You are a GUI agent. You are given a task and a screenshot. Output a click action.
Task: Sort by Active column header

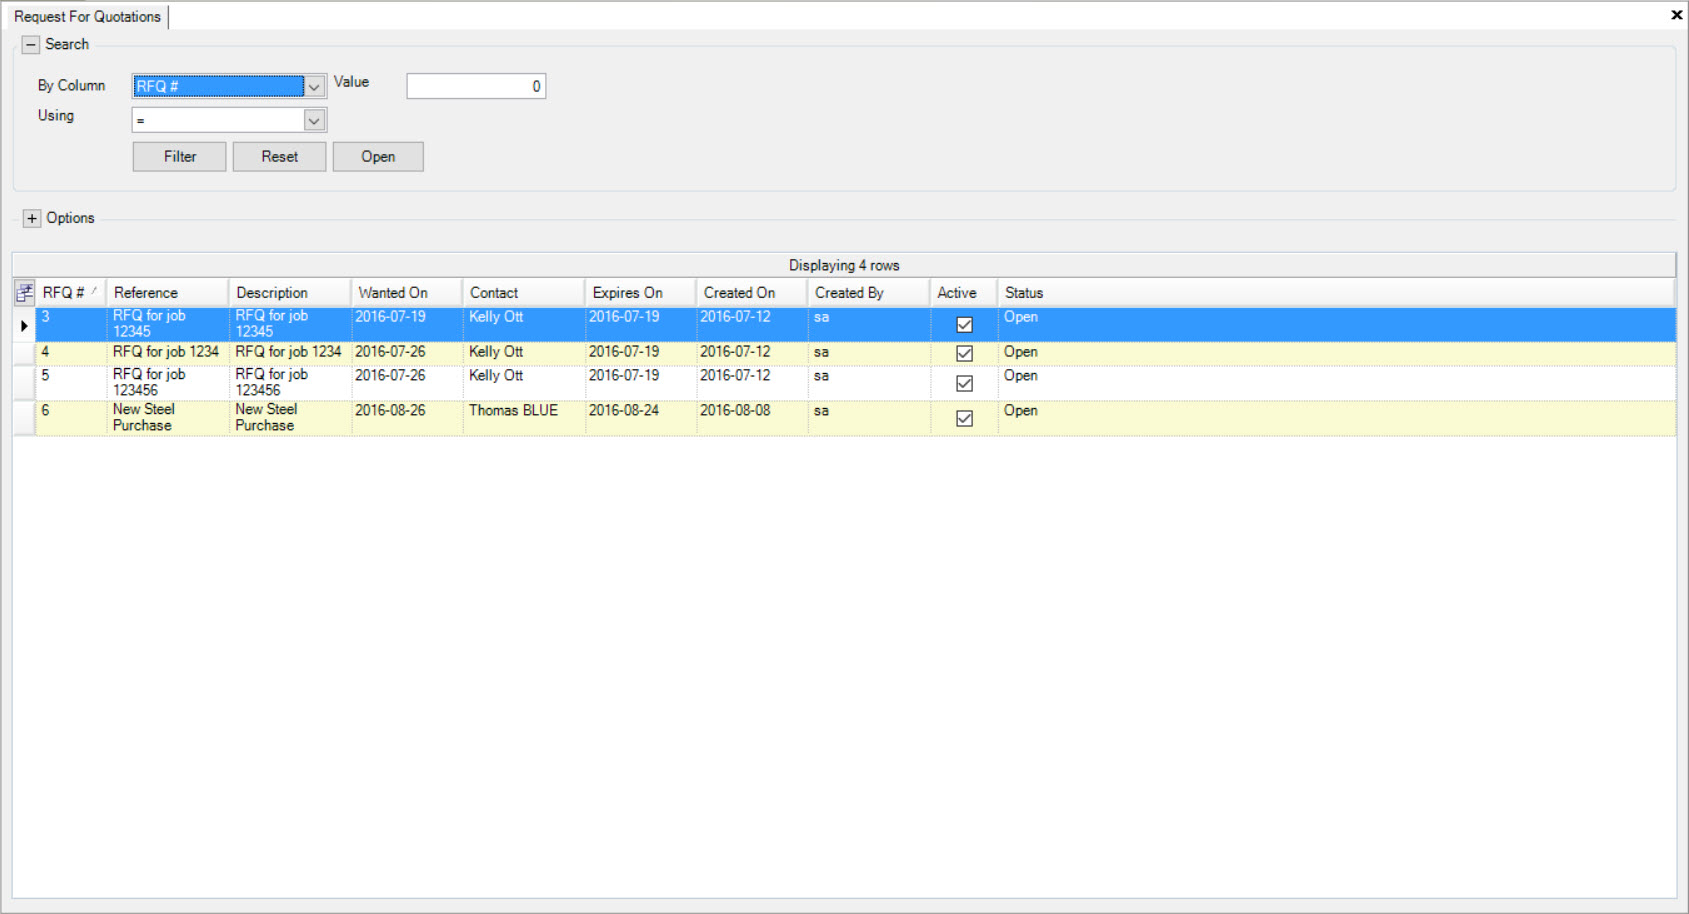click(x=963, y=292)
